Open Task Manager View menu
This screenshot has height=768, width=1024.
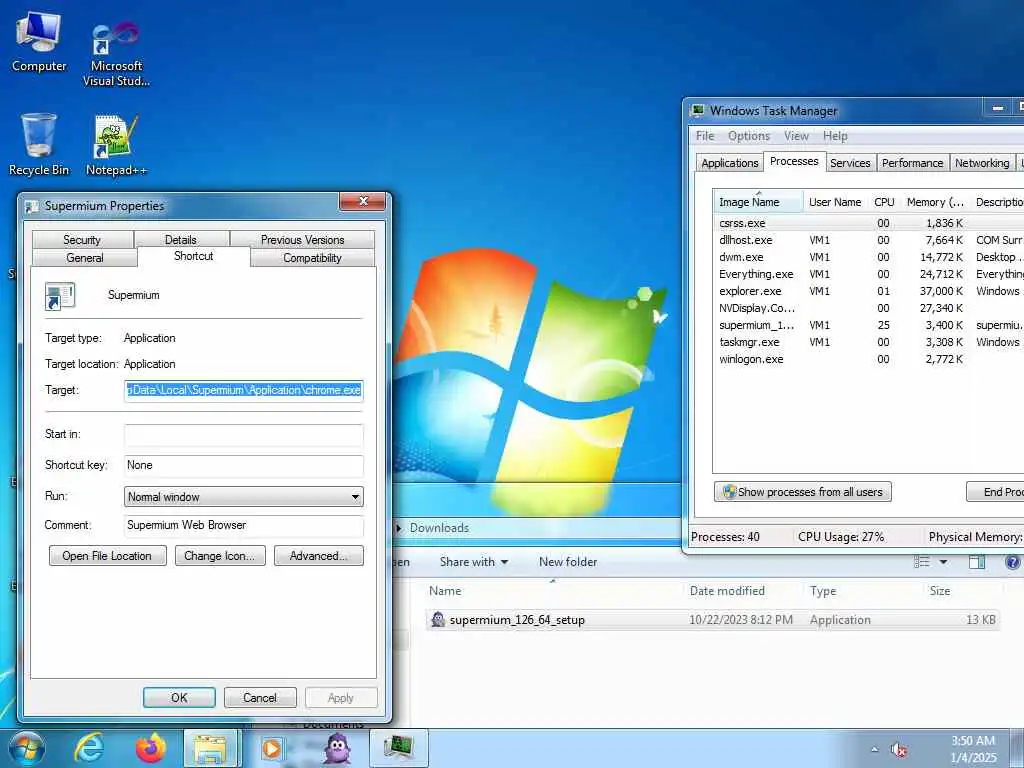pos(796,136)
